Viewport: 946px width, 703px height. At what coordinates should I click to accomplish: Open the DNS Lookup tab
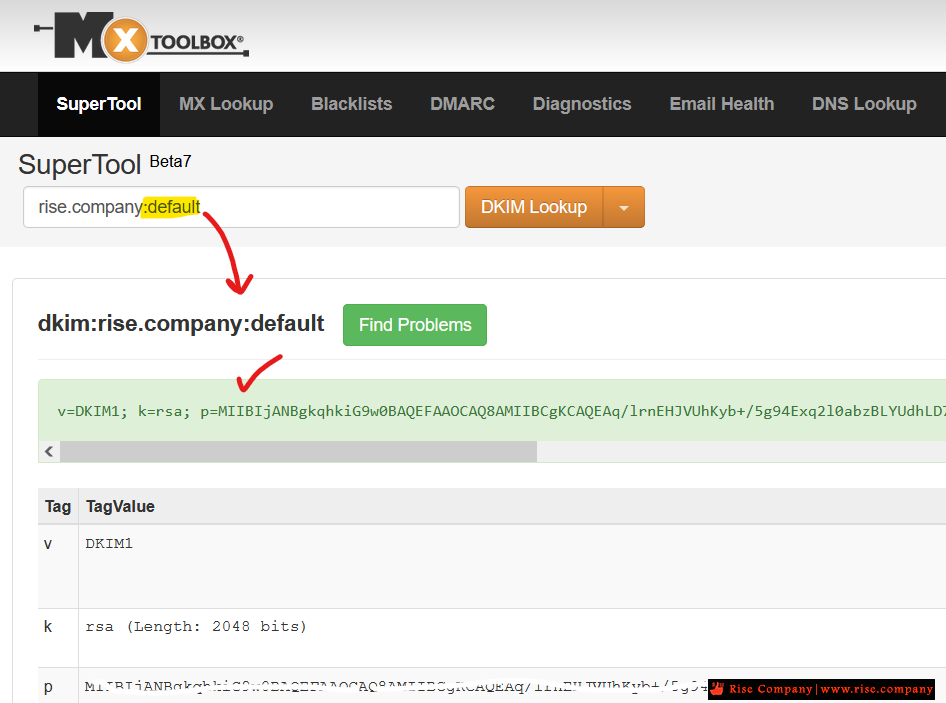pos(864,104)
